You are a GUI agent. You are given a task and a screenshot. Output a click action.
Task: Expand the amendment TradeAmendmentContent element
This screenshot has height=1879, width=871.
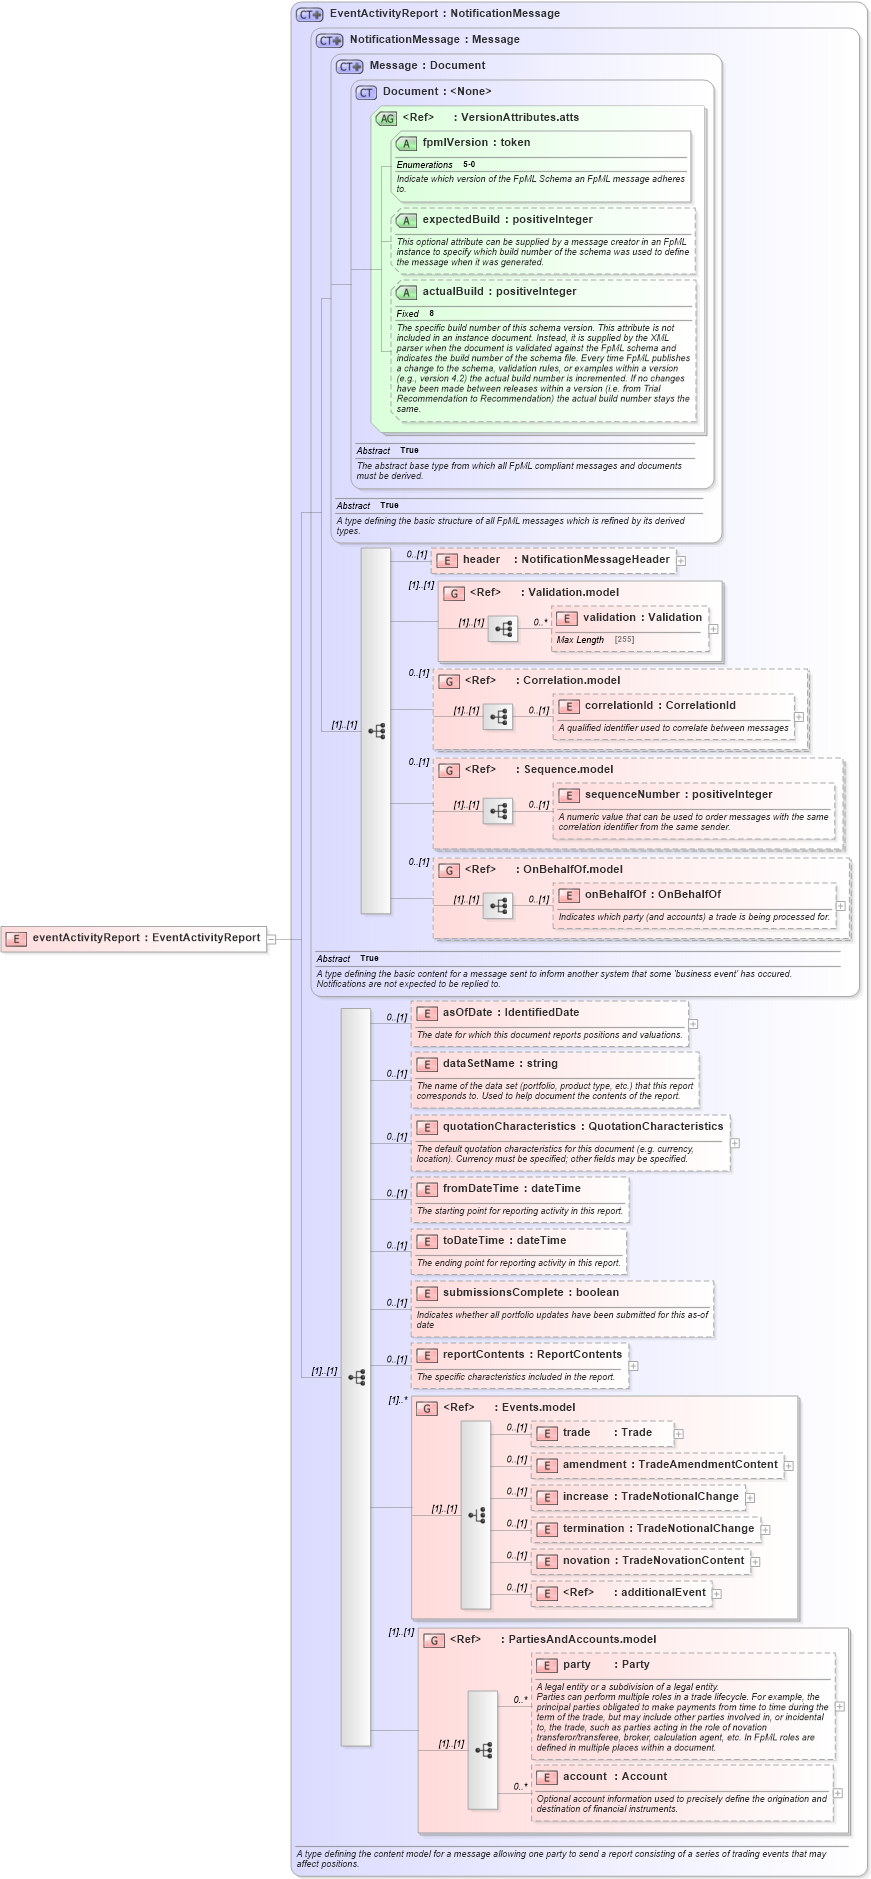pos(789,1466)
